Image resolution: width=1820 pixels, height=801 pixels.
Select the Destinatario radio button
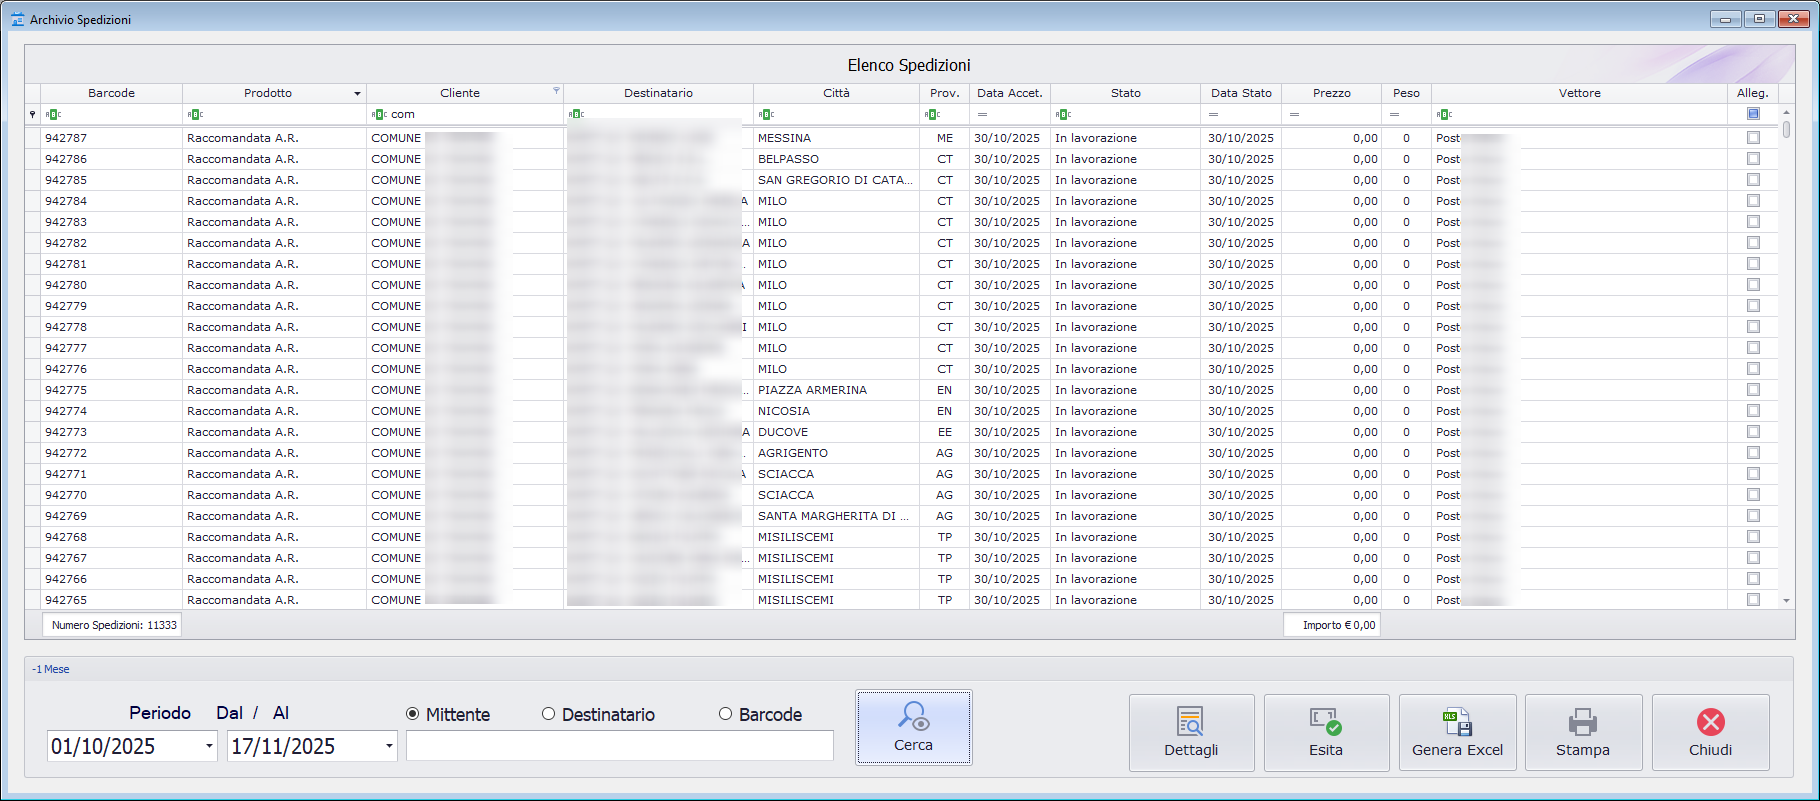point(548,714)
